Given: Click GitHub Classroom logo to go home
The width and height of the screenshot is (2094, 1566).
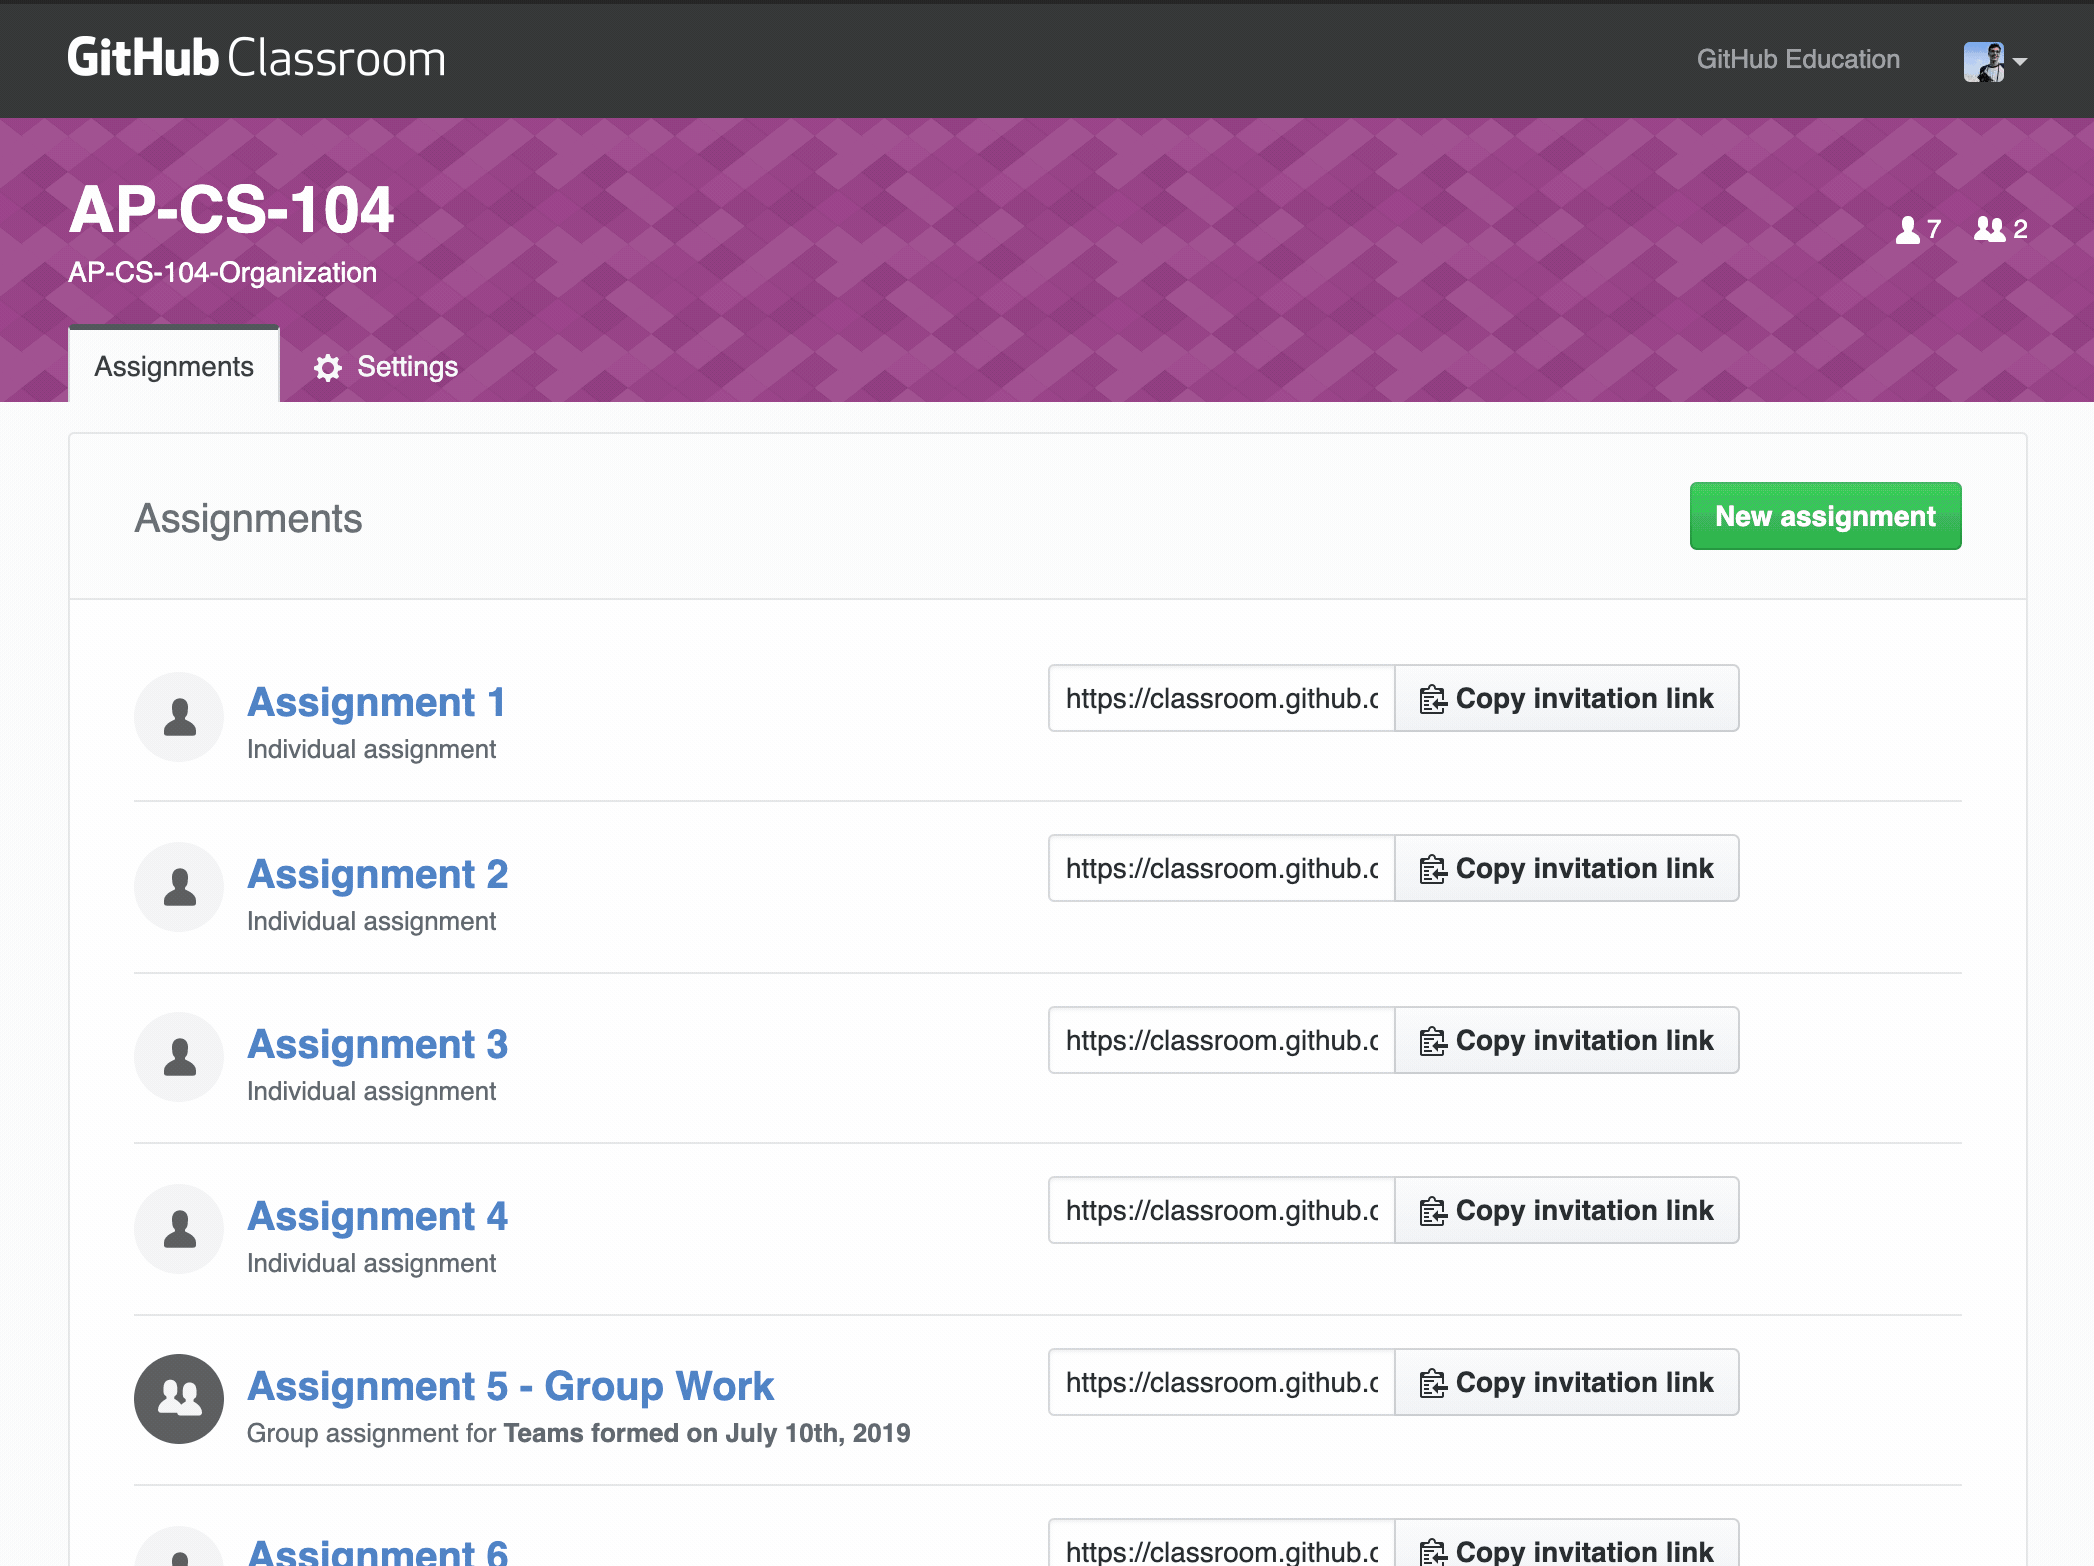Looking at the screenshot, I should tap(255, 57).
